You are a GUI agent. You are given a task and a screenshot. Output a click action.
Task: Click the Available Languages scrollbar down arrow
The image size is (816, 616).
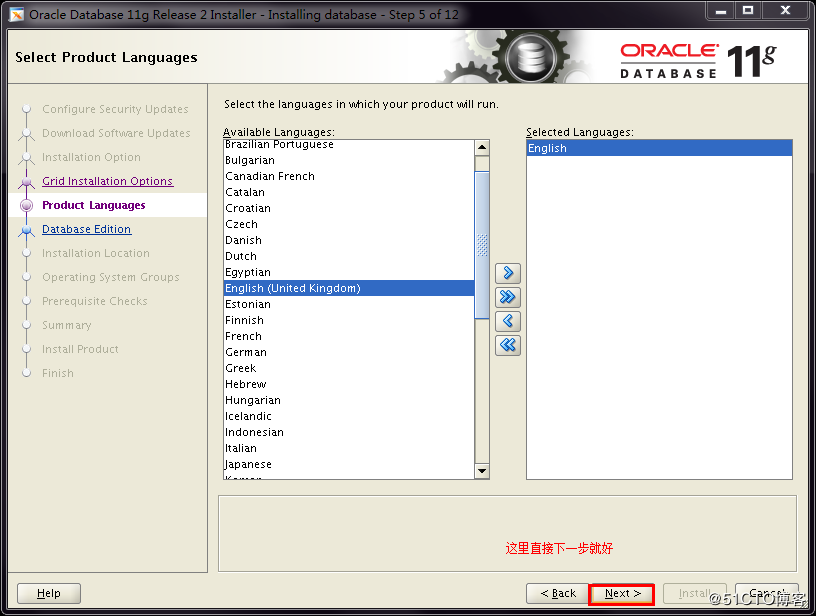pyautogui.click(x=482, y=471)
